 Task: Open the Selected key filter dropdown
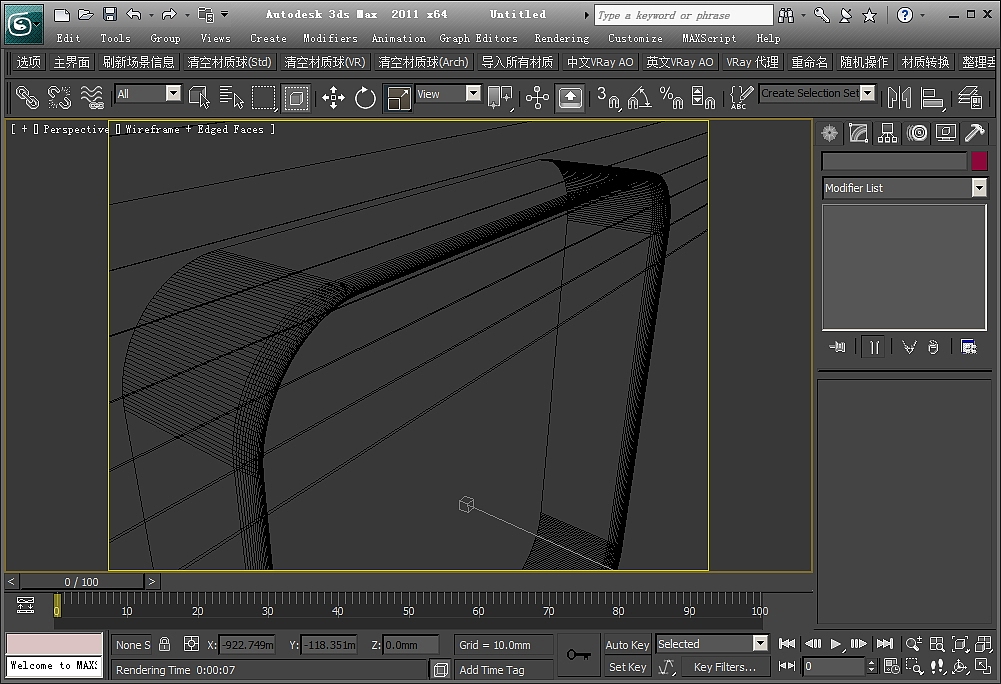760,644
